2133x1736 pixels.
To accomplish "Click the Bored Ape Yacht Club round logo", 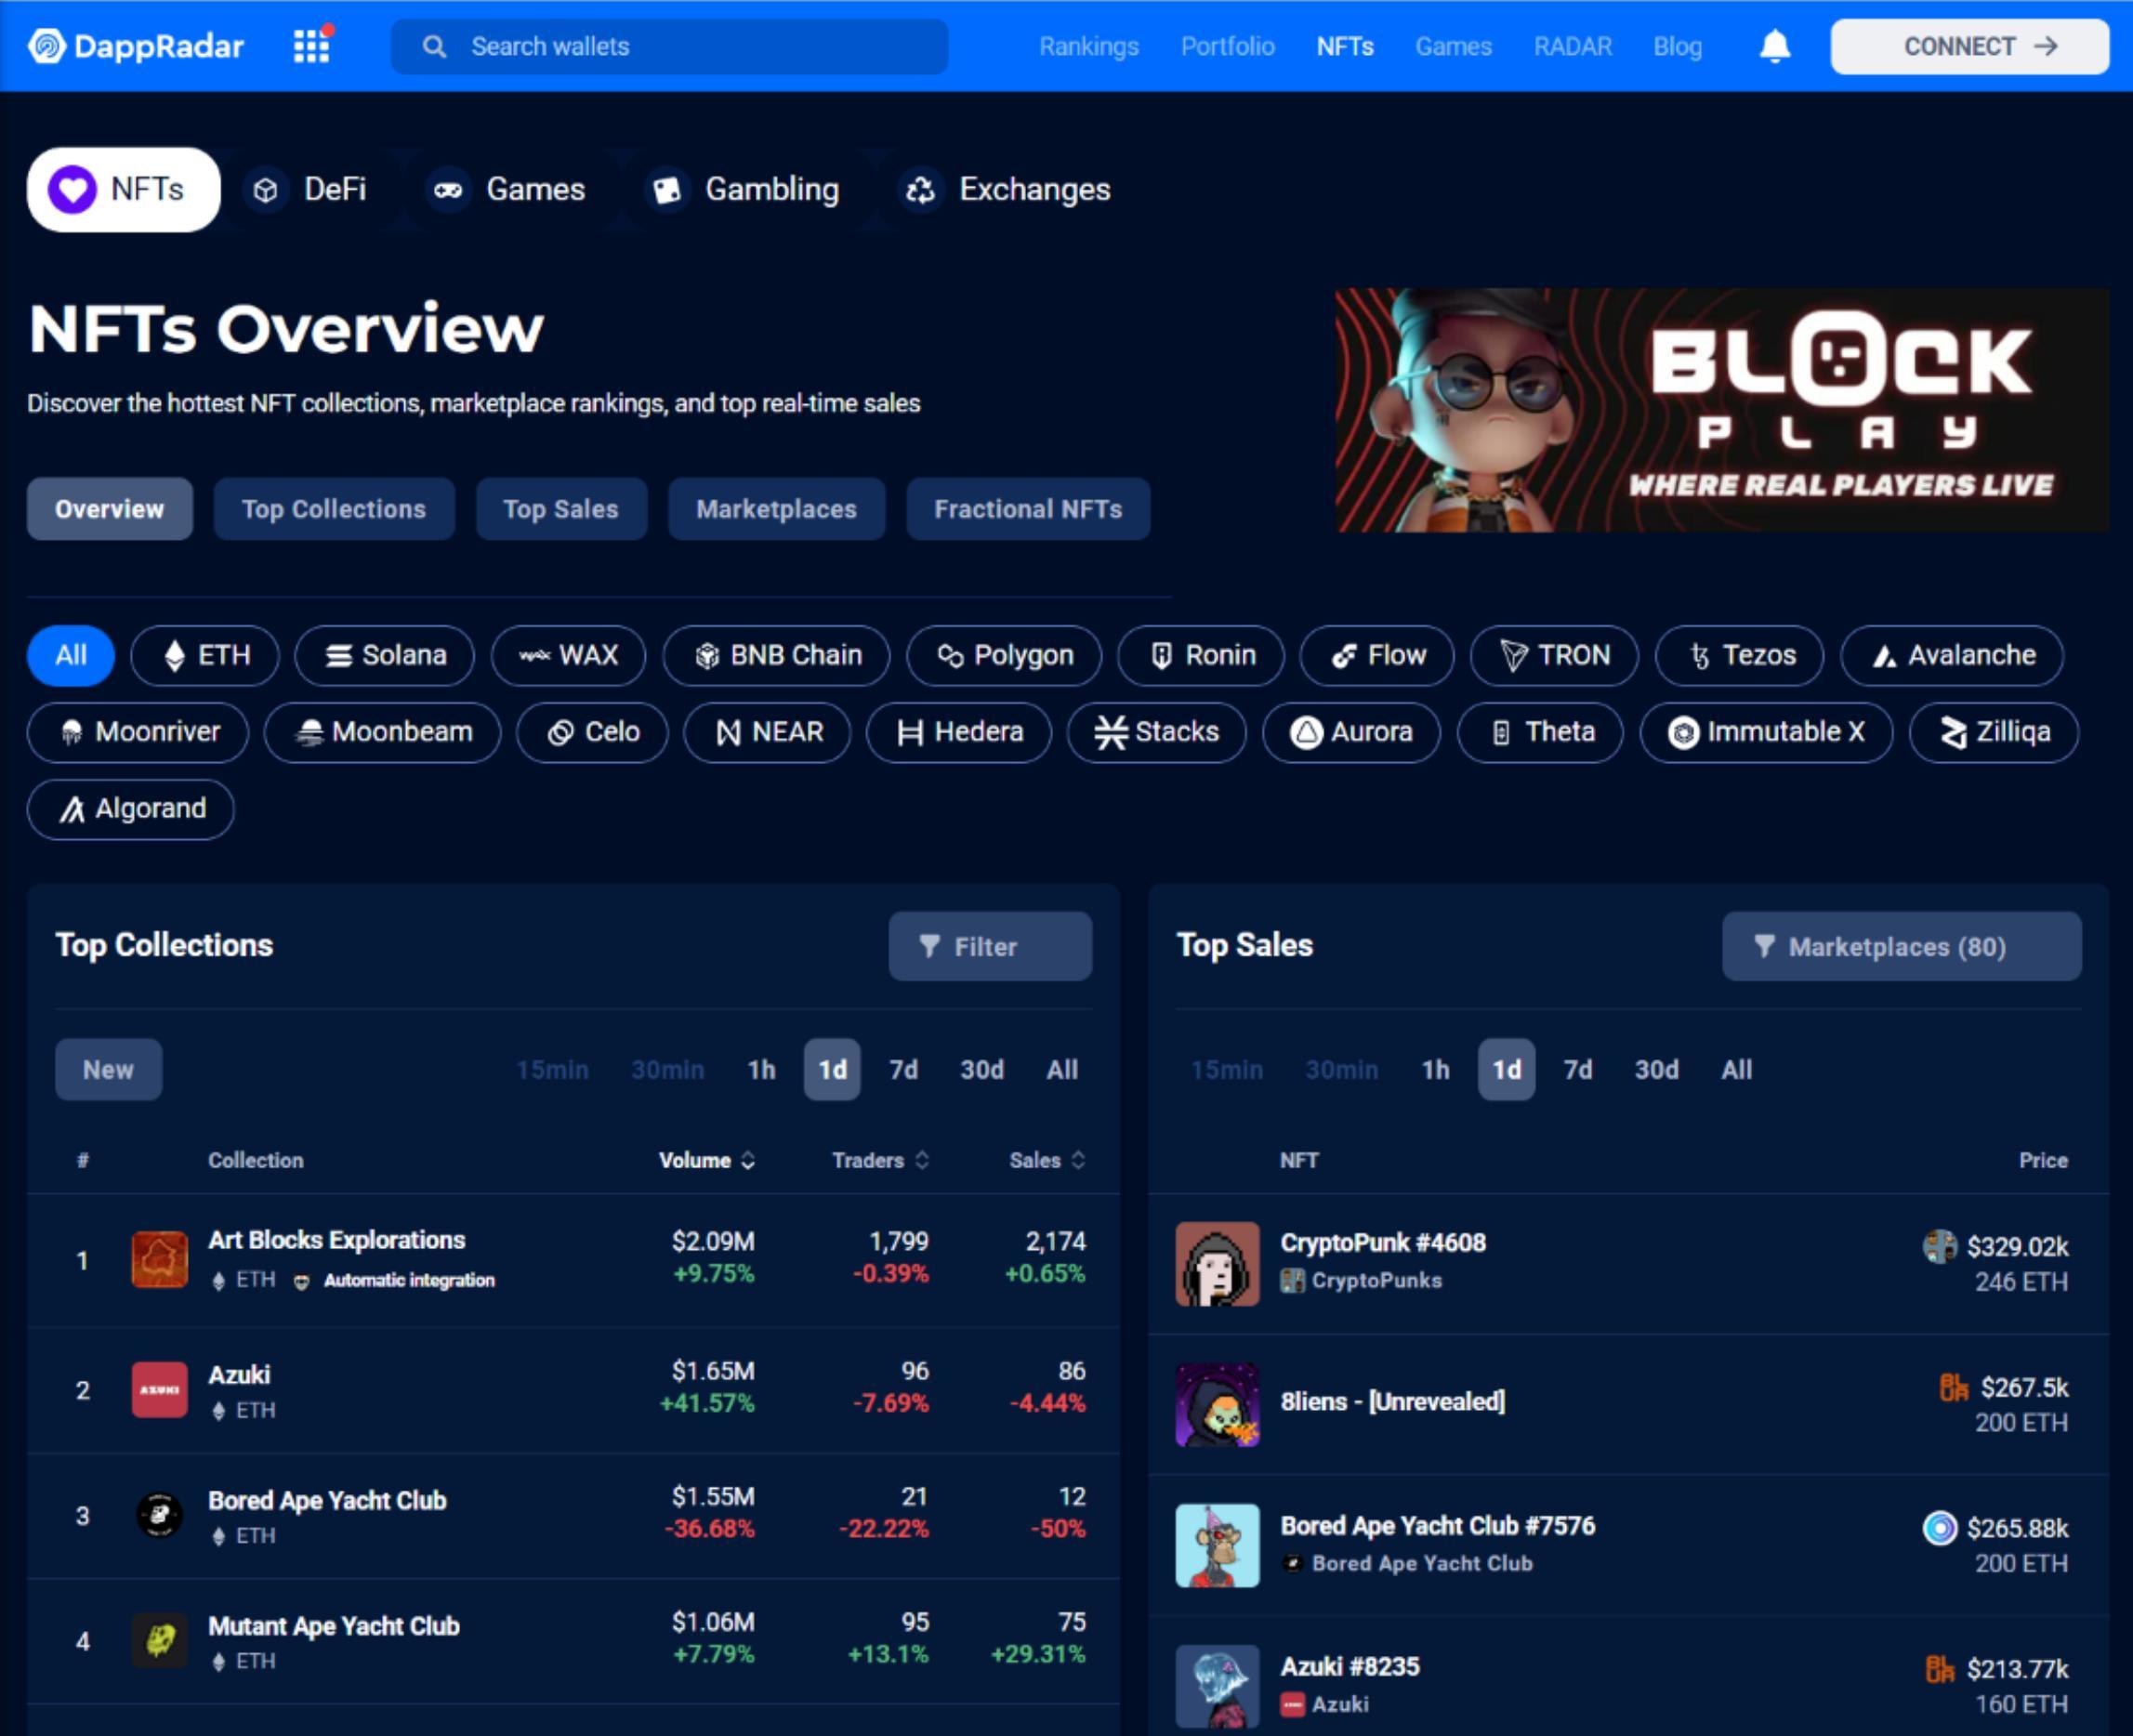I will [159, 1514].
